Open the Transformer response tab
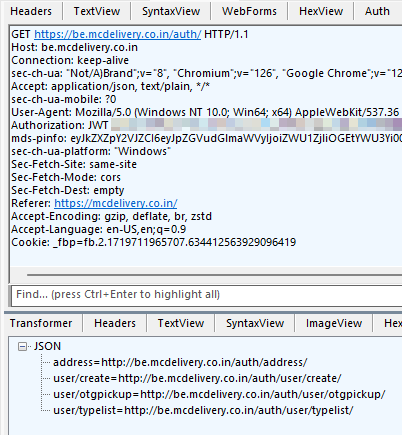402x435 pixels. (x=41, y=323)
